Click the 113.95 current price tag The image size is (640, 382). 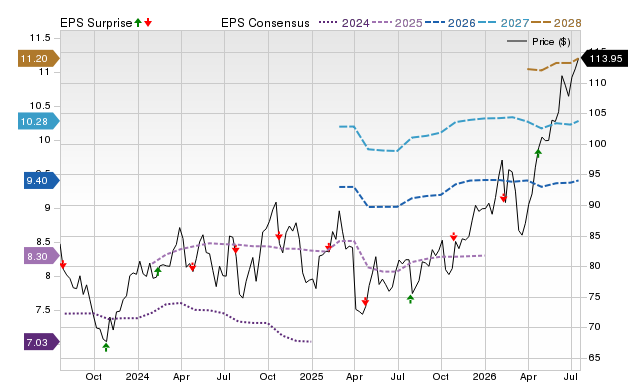point(604,59)
